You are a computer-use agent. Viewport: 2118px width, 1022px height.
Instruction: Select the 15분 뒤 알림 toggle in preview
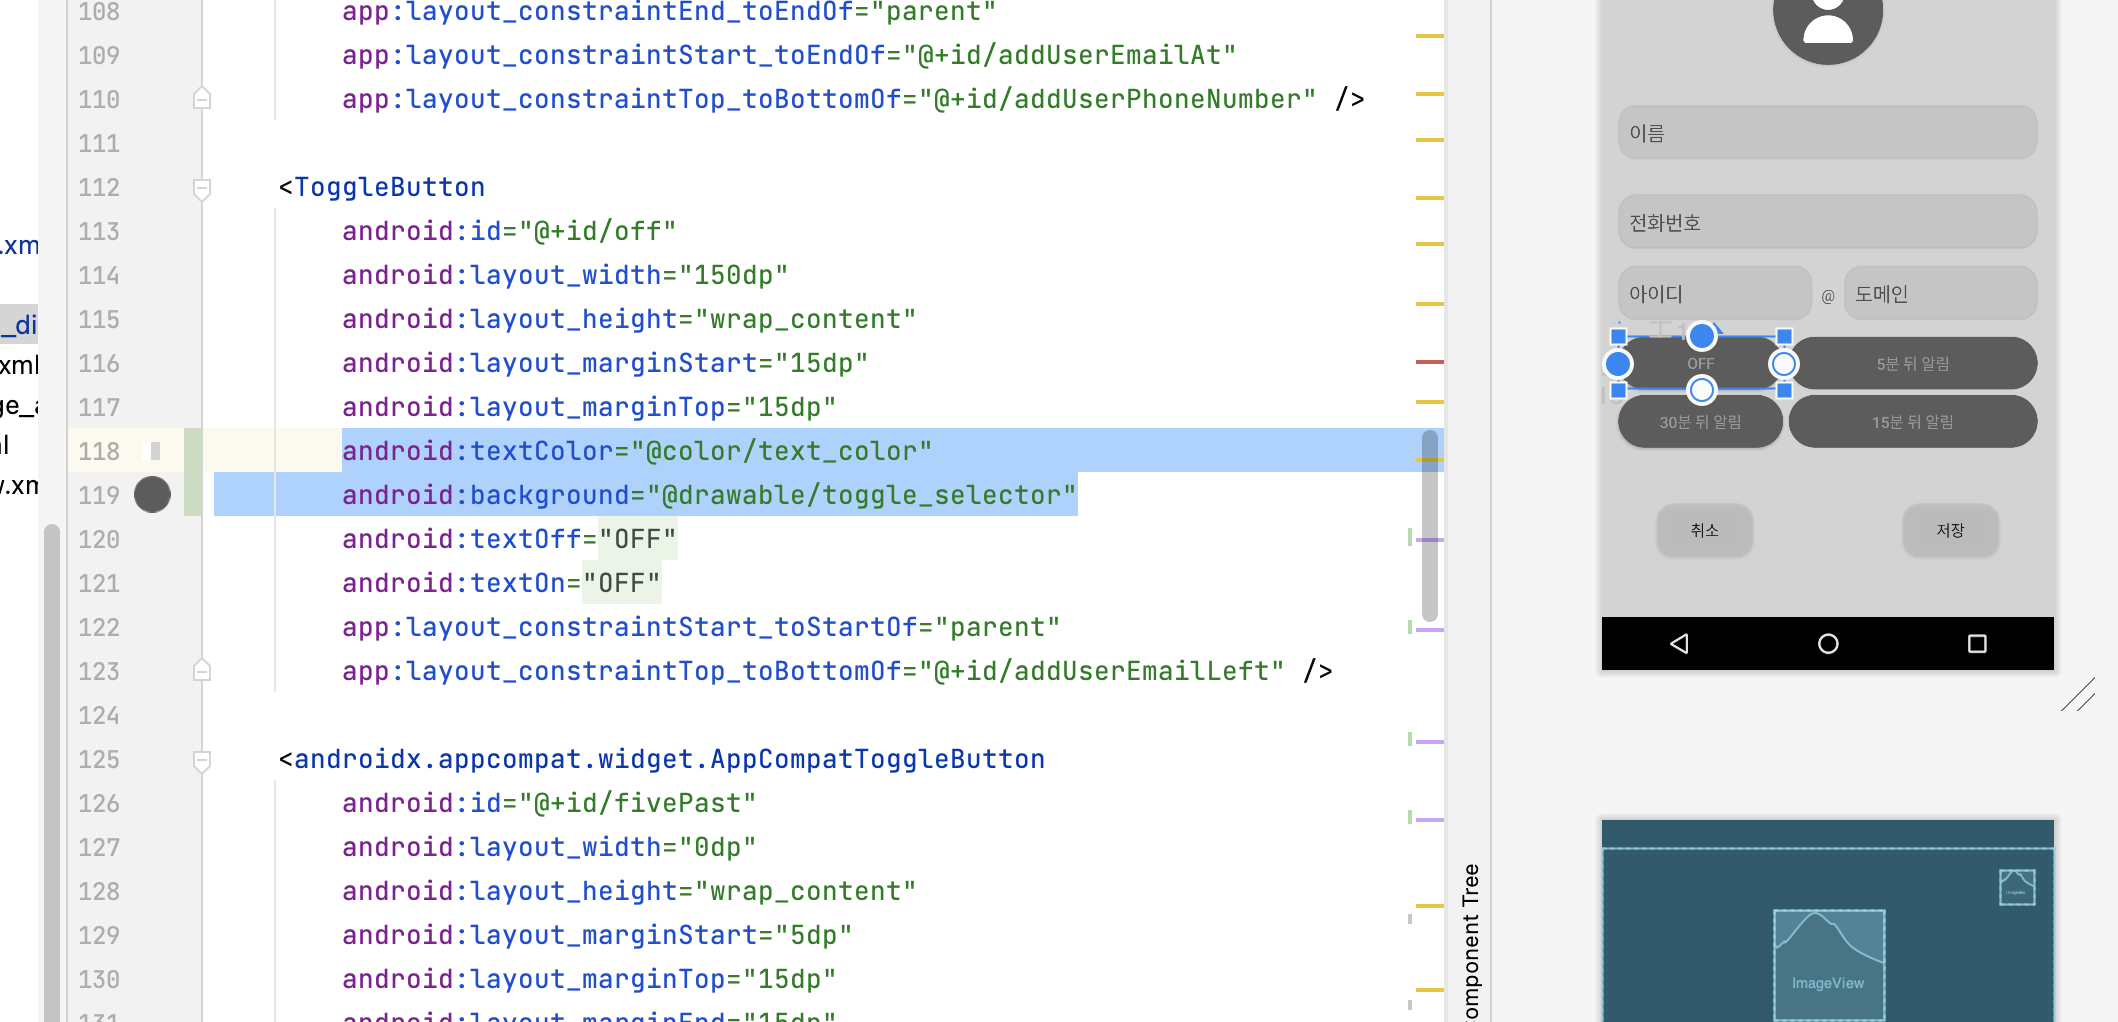tap(1912, 422)
